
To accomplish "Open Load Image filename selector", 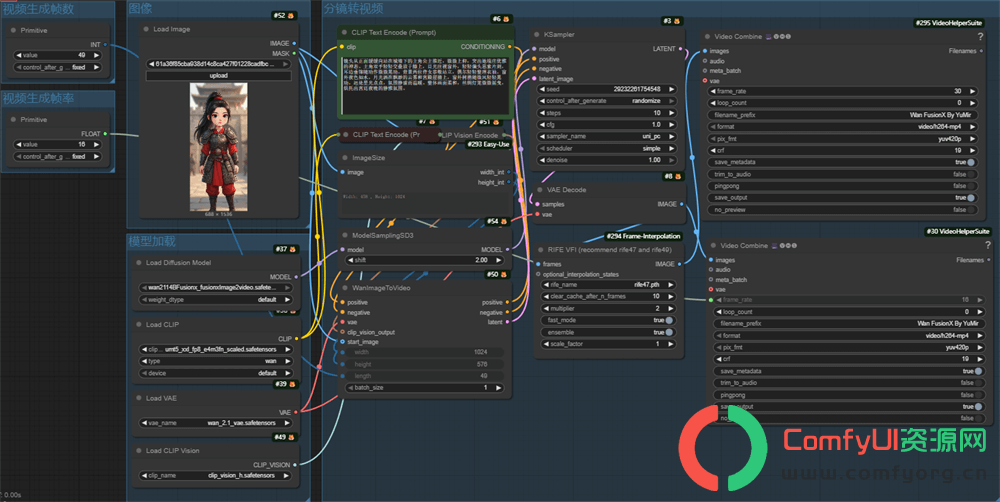I will pos(219,64).
